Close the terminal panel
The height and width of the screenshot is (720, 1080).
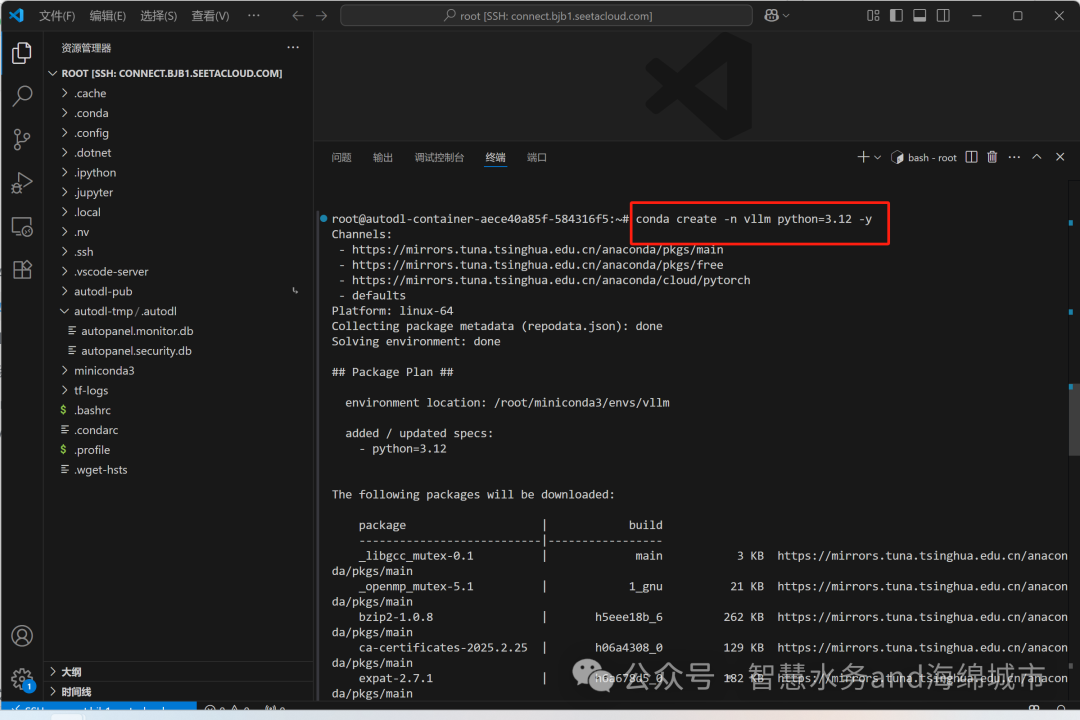[1060, 157]
